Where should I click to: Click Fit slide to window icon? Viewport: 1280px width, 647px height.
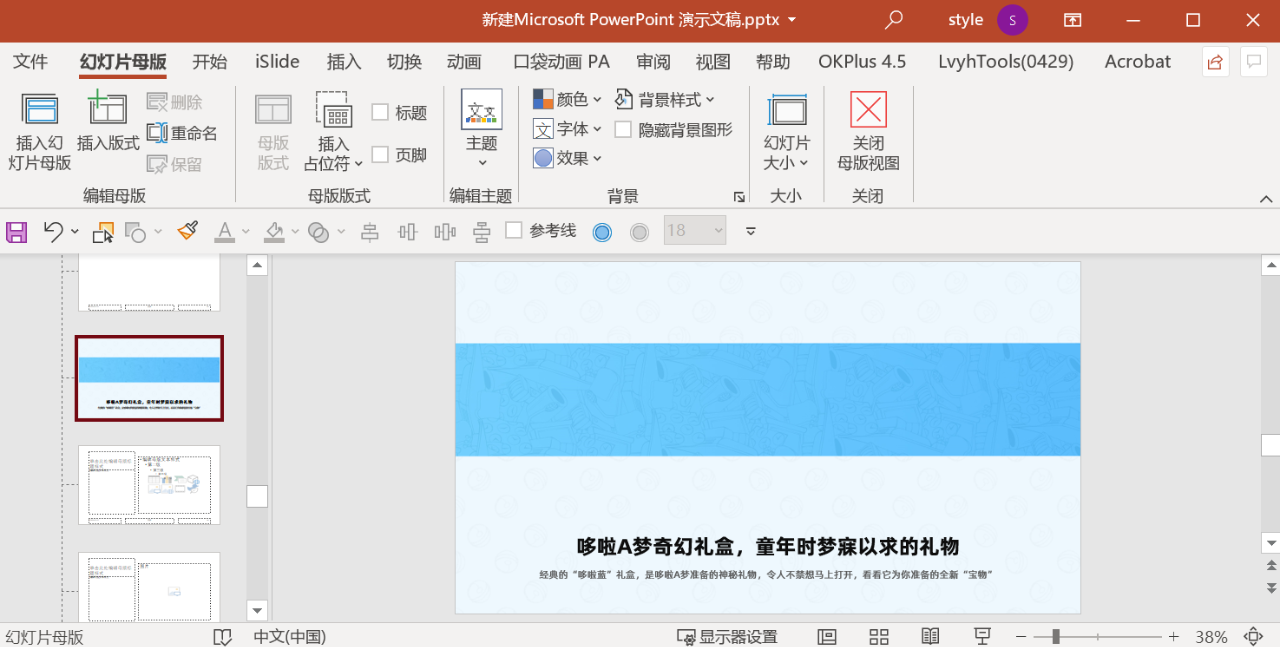click(x=1253, y=637)
